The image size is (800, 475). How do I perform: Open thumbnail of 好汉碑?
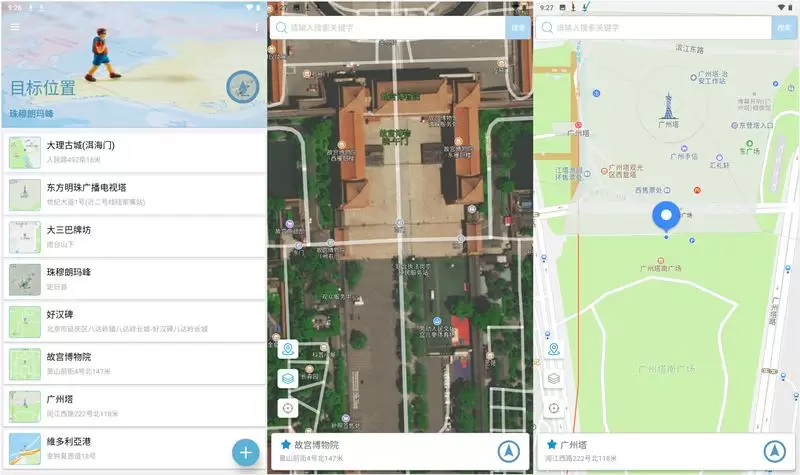pos(24,321)
